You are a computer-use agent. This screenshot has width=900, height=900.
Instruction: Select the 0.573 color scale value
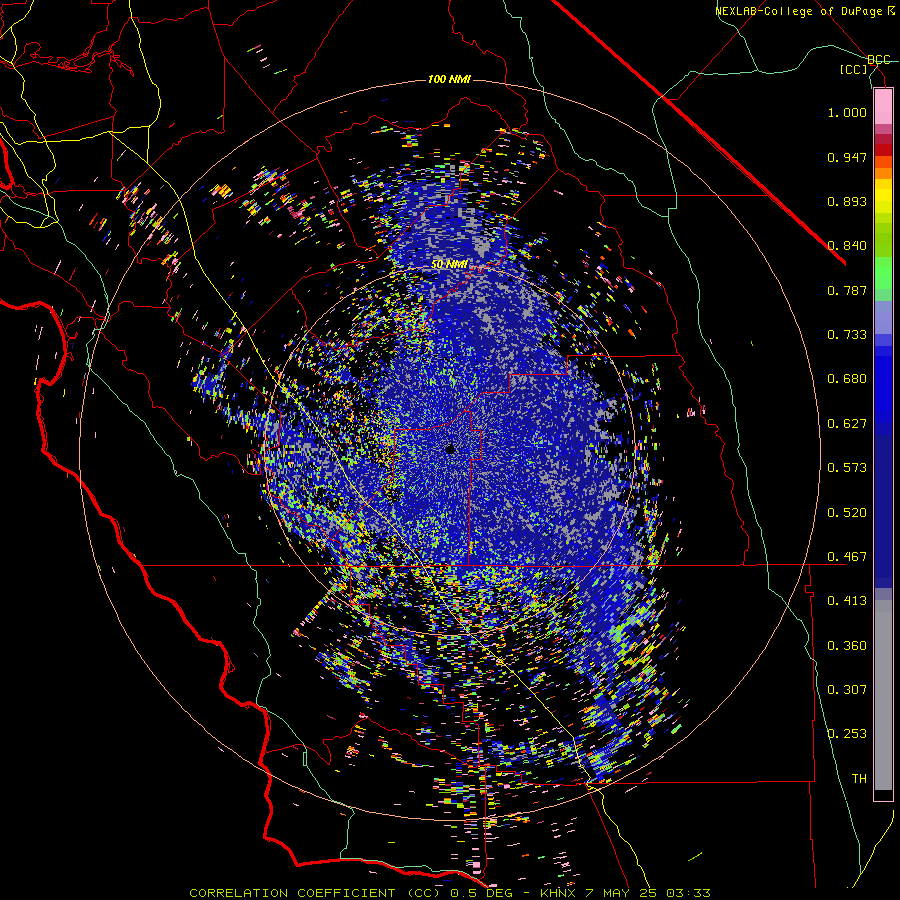click(847, 468)
